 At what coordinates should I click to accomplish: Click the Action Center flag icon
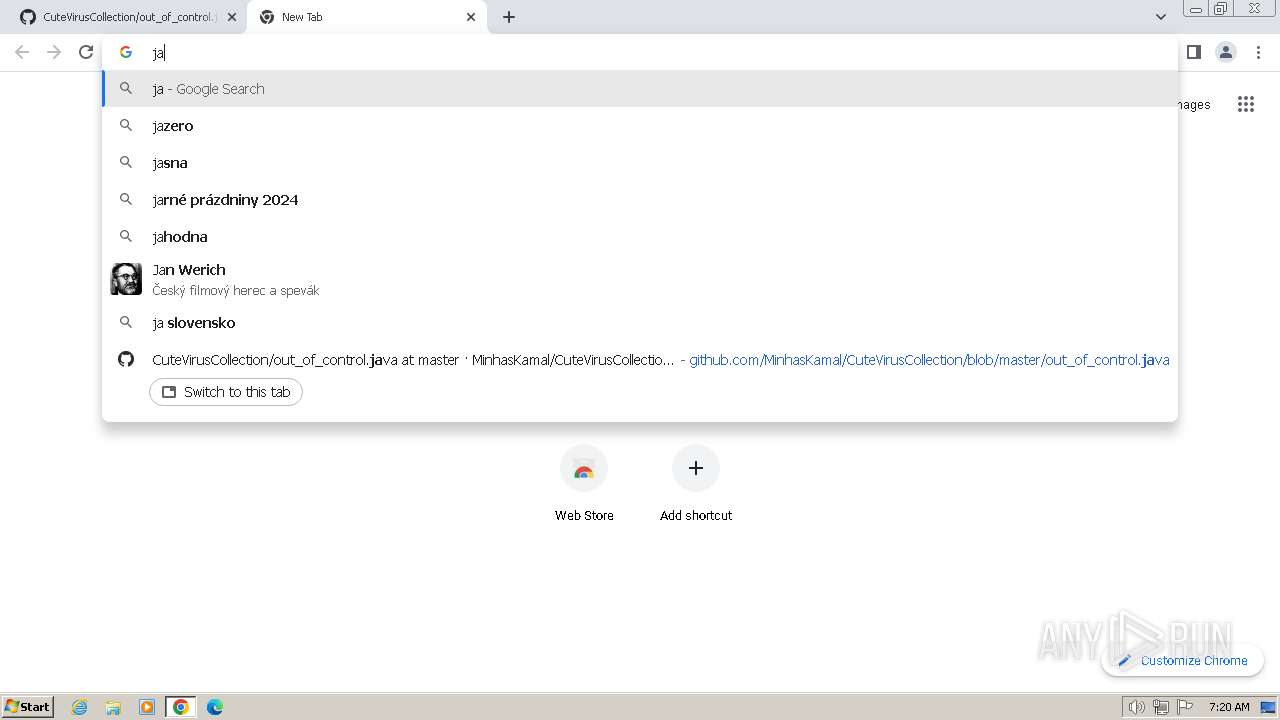tap(1185, 707)
